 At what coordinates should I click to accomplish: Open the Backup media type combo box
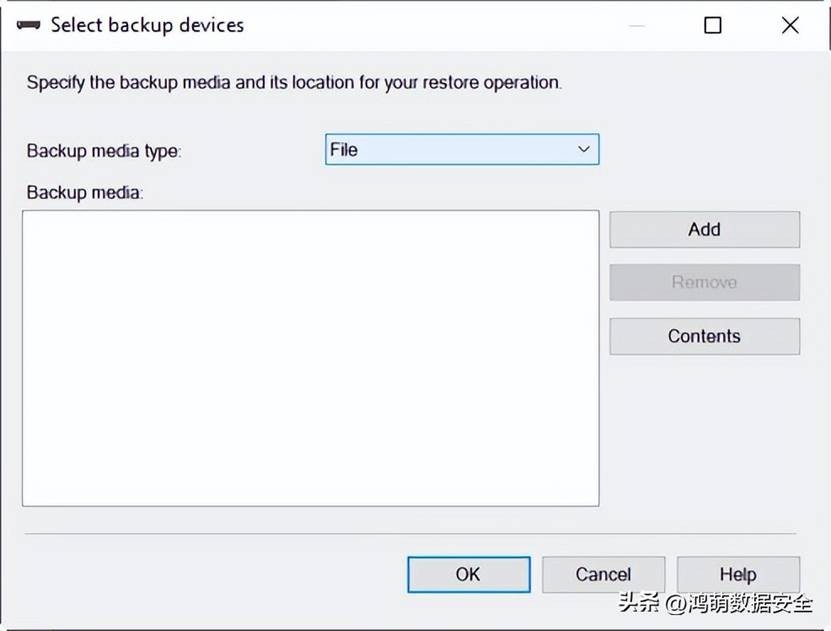coord(461,150)
